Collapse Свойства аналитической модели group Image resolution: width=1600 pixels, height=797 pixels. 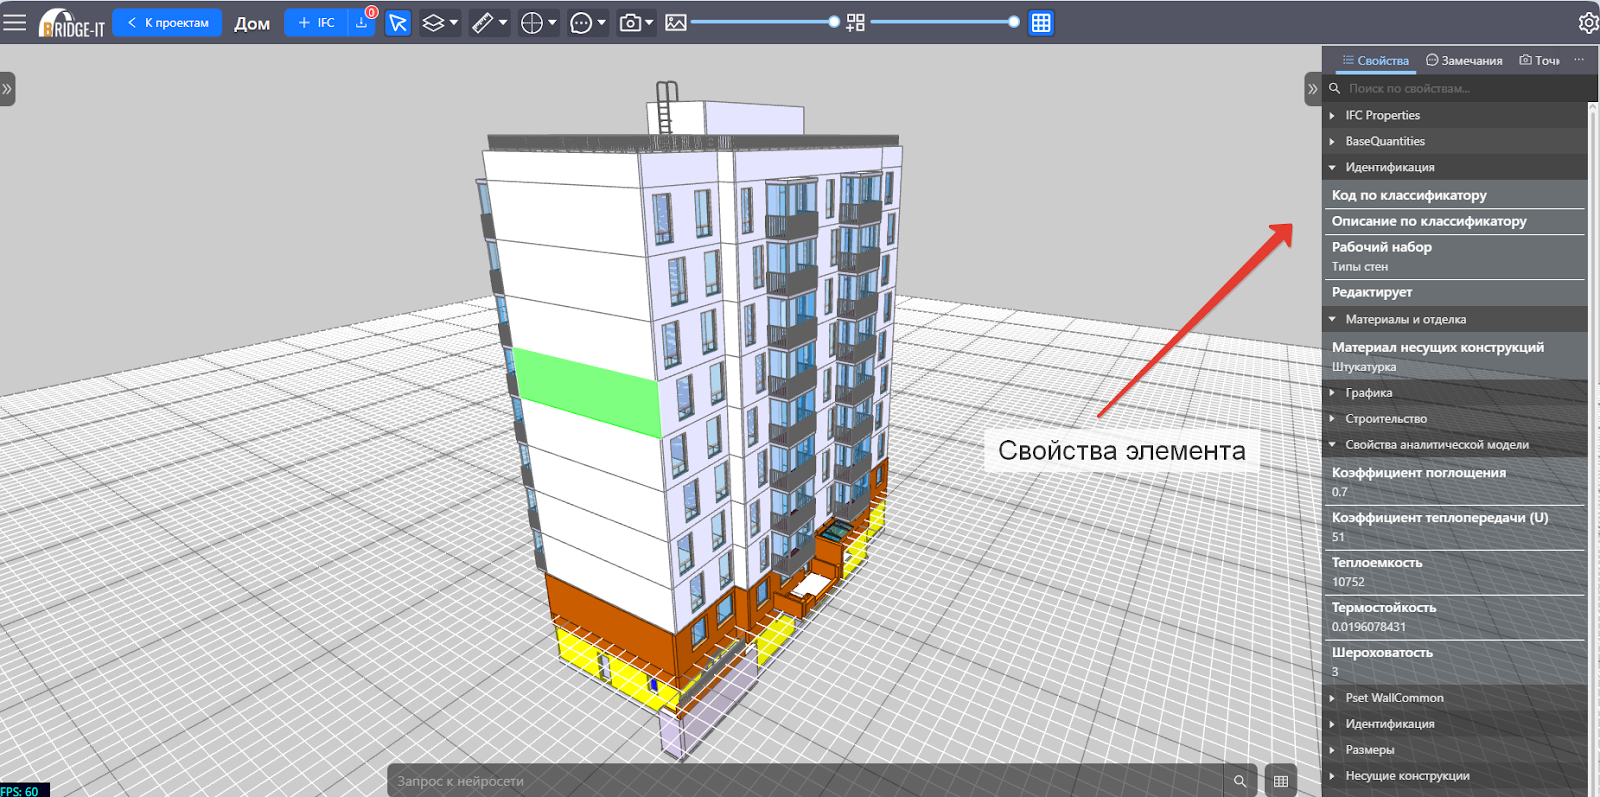coord(1455,444)
